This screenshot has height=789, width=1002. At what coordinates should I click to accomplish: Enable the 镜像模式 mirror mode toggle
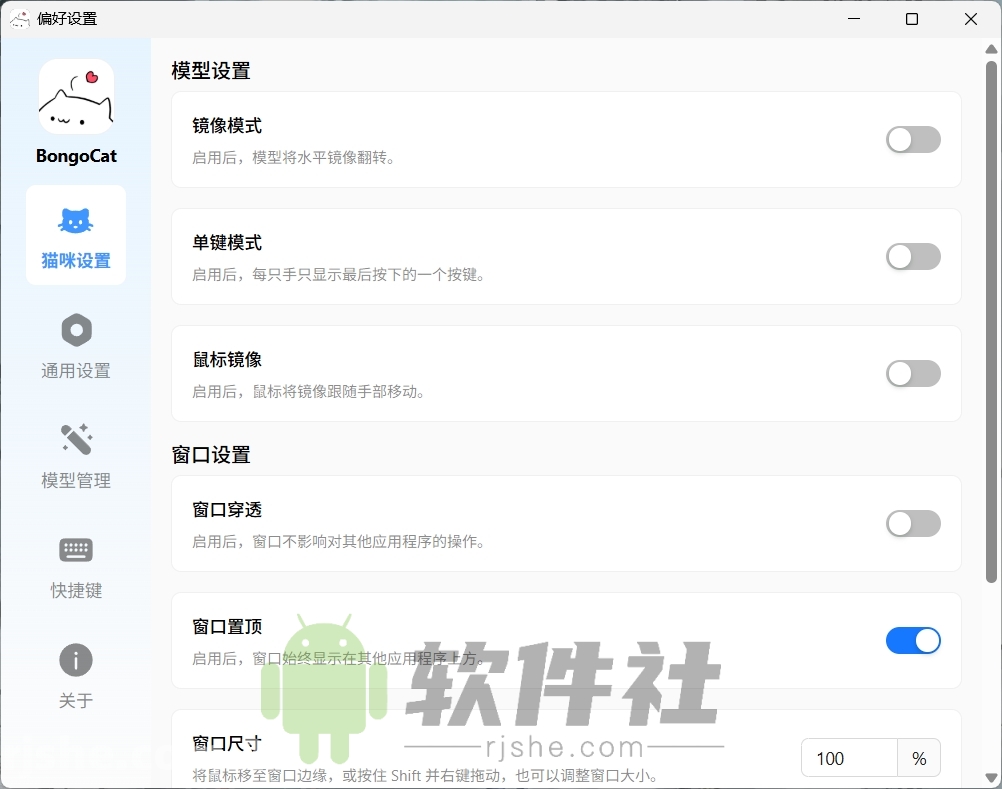click(x=913, y=140)
